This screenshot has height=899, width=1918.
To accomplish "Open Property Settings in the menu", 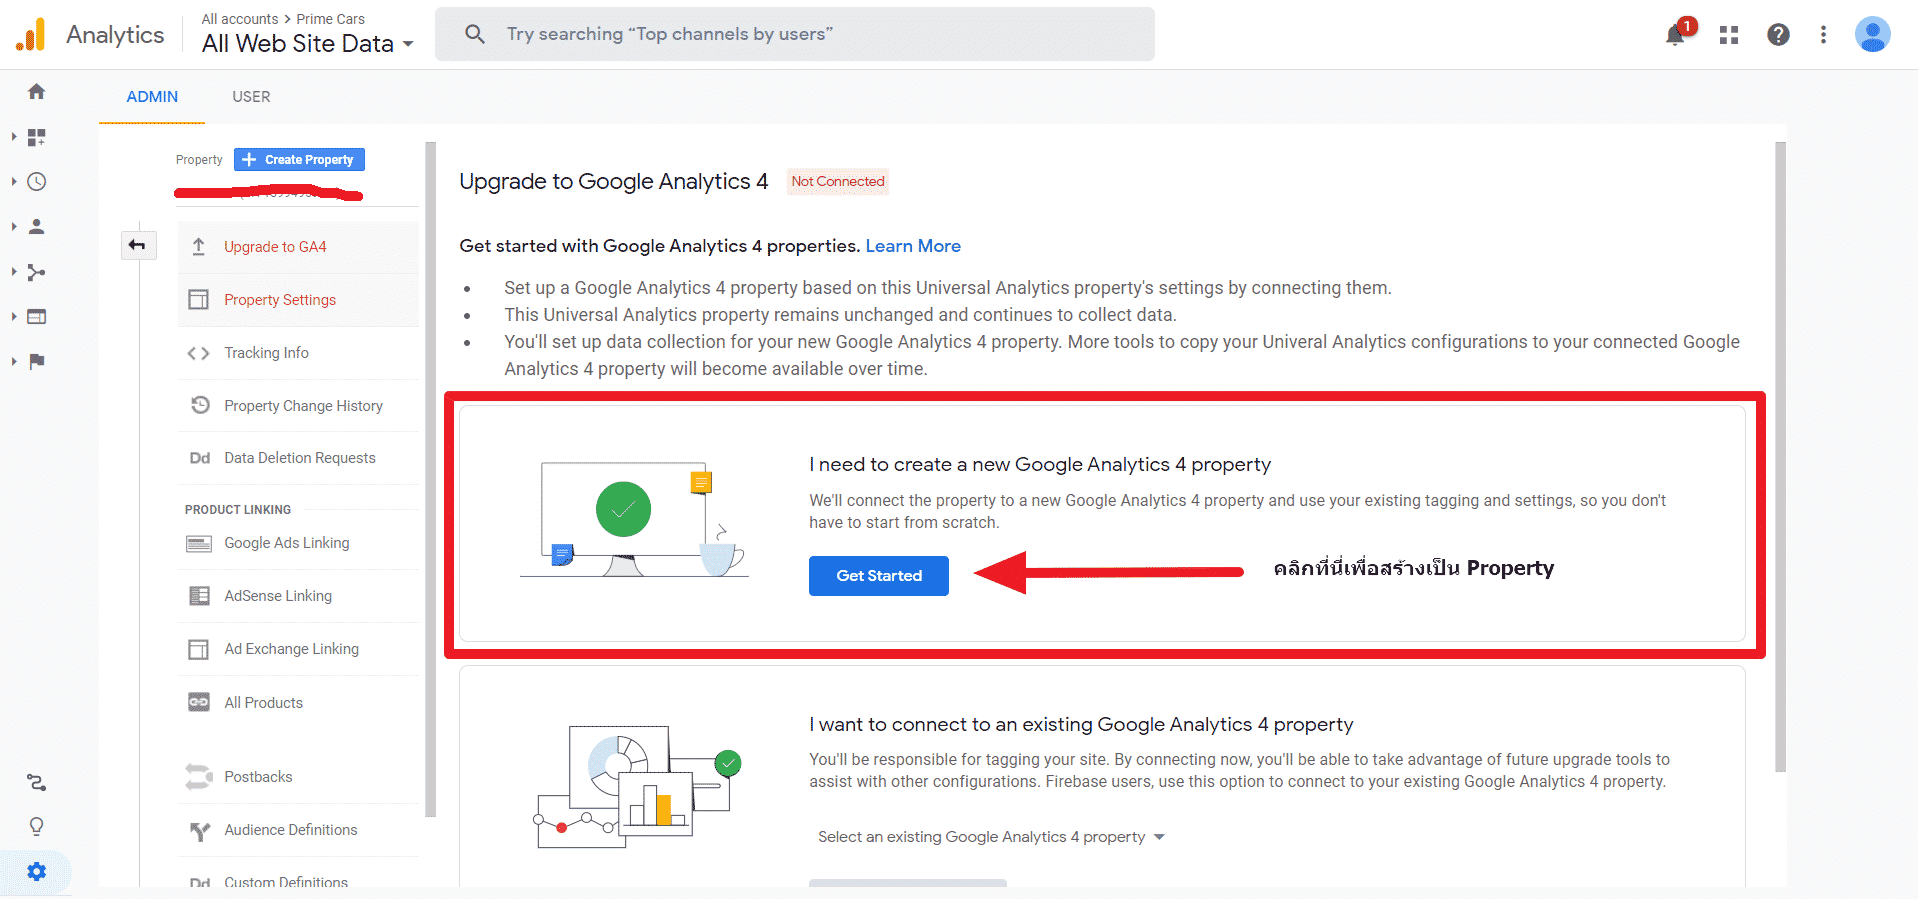I will [x=280, y=300].
